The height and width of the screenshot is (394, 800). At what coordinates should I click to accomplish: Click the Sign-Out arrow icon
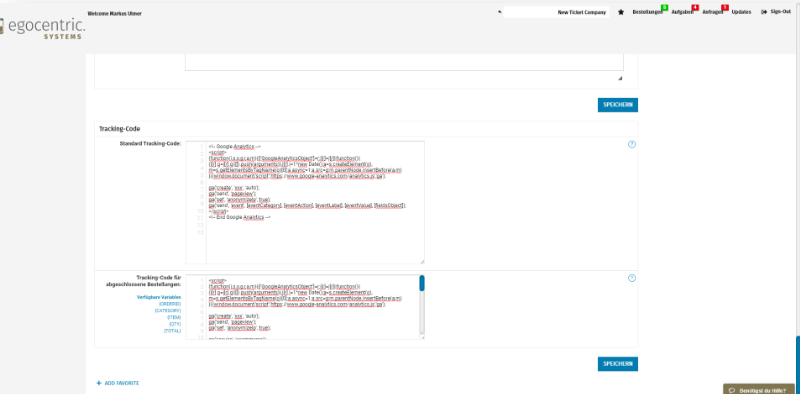[764, 12]
